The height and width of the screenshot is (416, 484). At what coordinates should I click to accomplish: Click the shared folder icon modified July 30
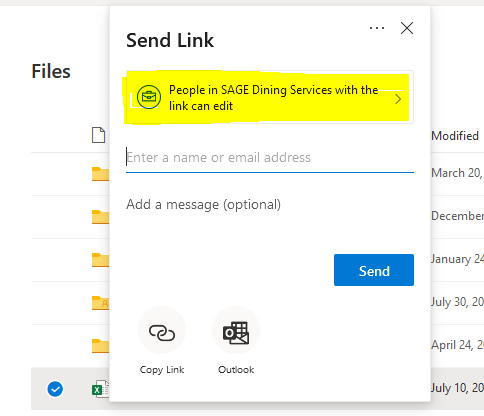100,303
